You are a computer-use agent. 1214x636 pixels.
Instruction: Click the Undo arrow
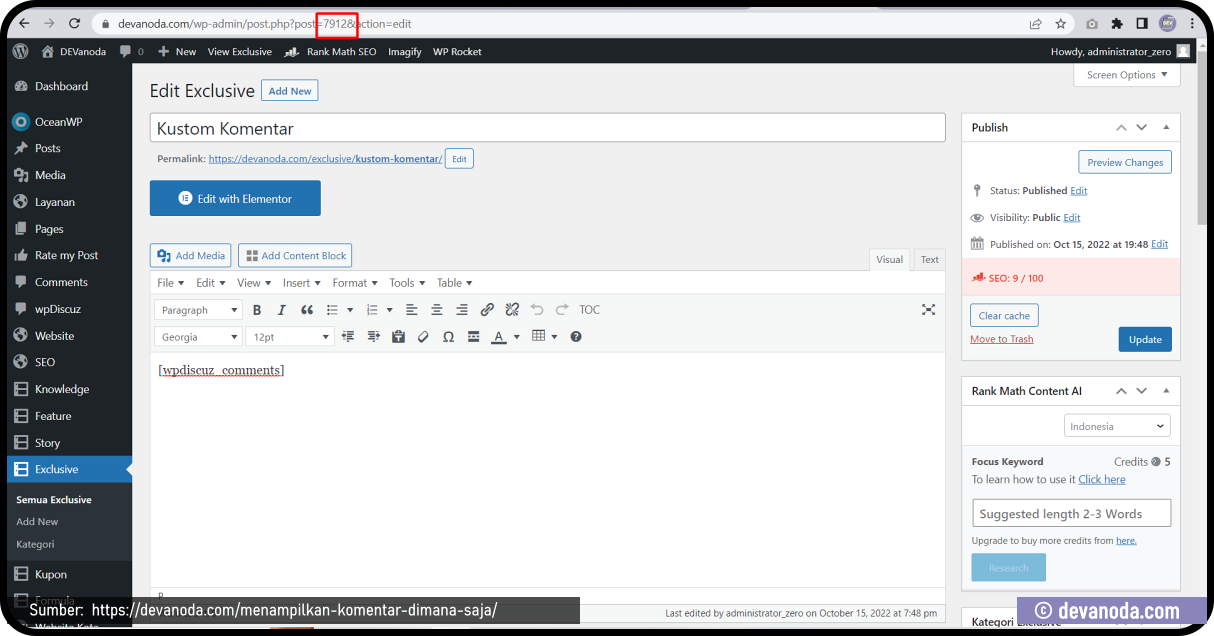click(537, 310)
